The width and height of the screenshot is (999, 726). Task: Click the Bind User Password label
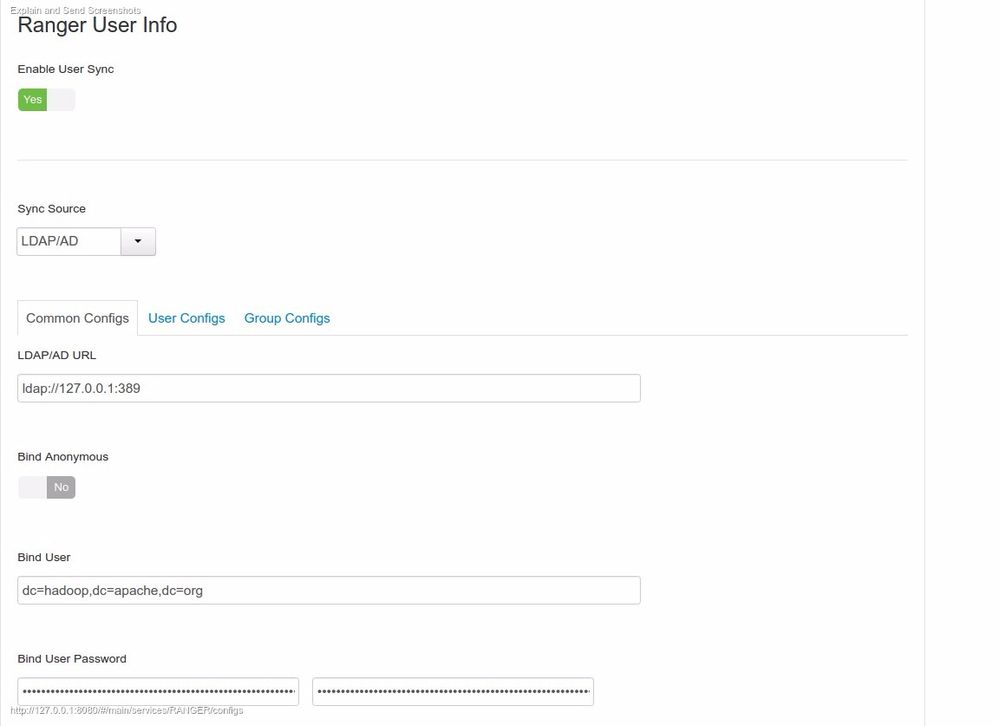(x=72, y=659)
